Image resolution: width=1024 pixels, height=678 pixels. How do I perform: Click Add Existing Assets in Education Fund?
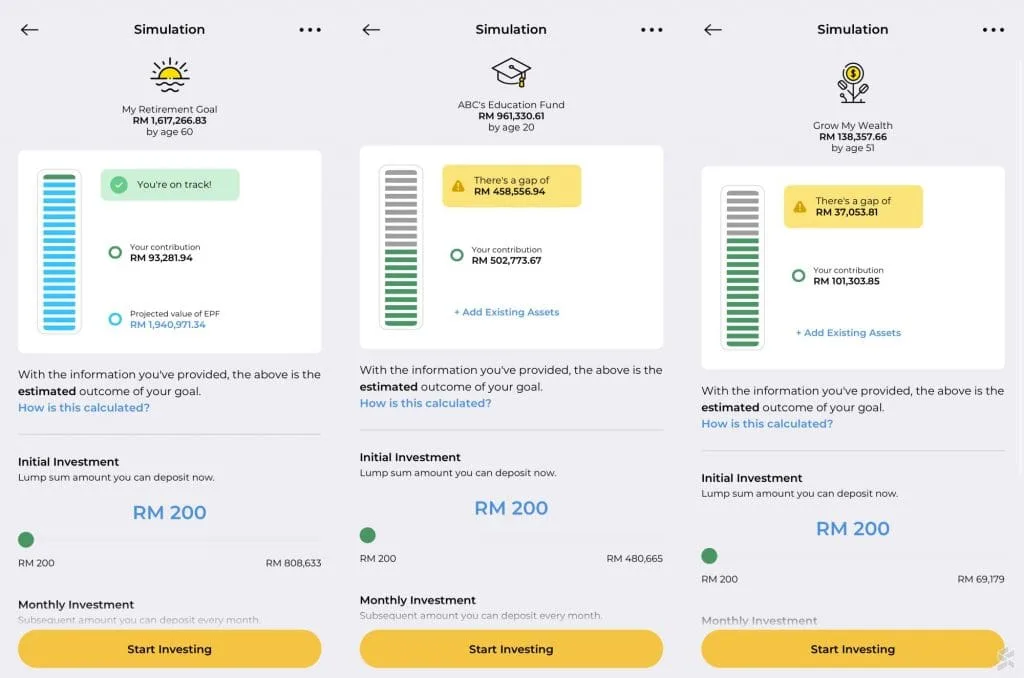[x=506, y=312]
